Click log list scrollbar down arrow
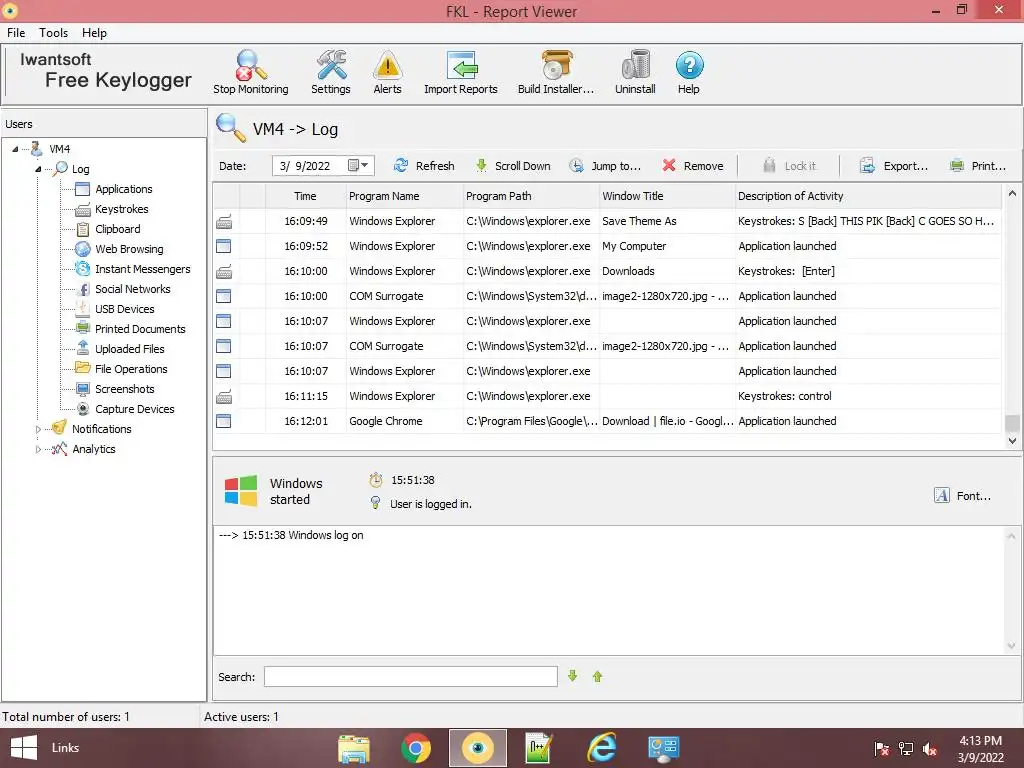1024x768 pixels. pyautogui.click(x=1012, y=441)
